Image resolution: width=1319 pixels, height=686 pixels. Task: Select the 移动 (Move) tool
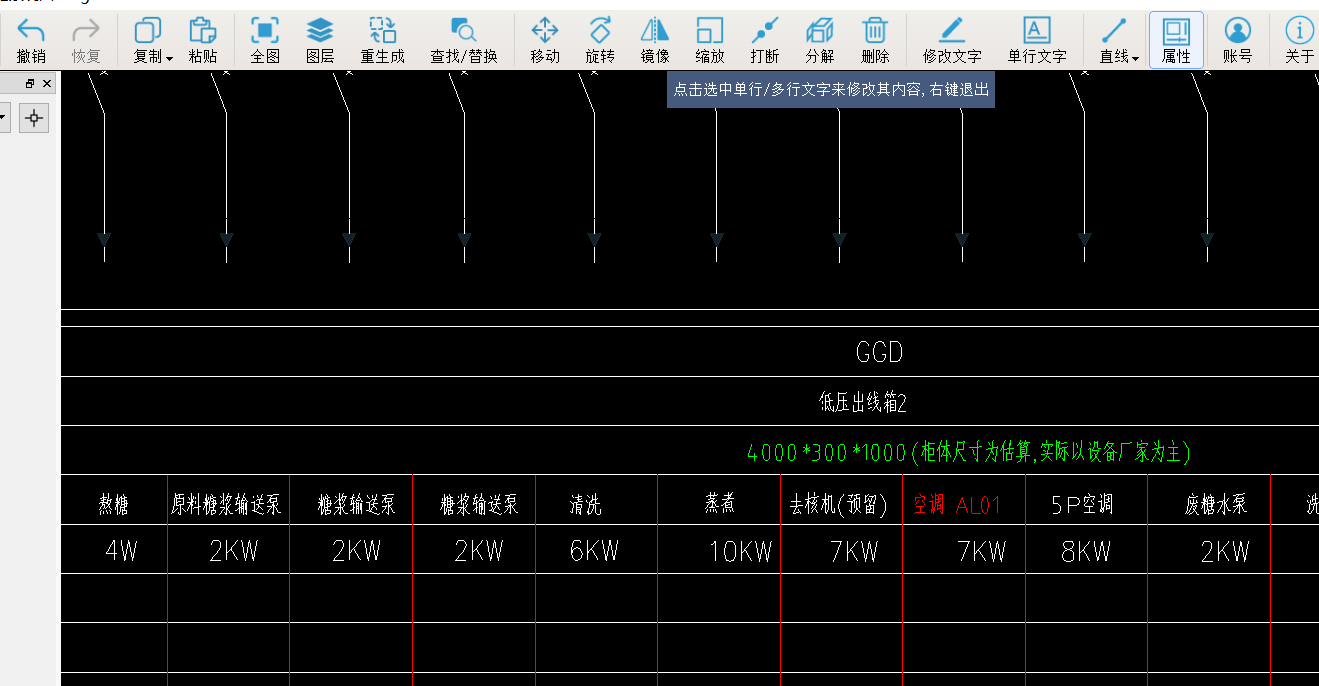point(544,41)
